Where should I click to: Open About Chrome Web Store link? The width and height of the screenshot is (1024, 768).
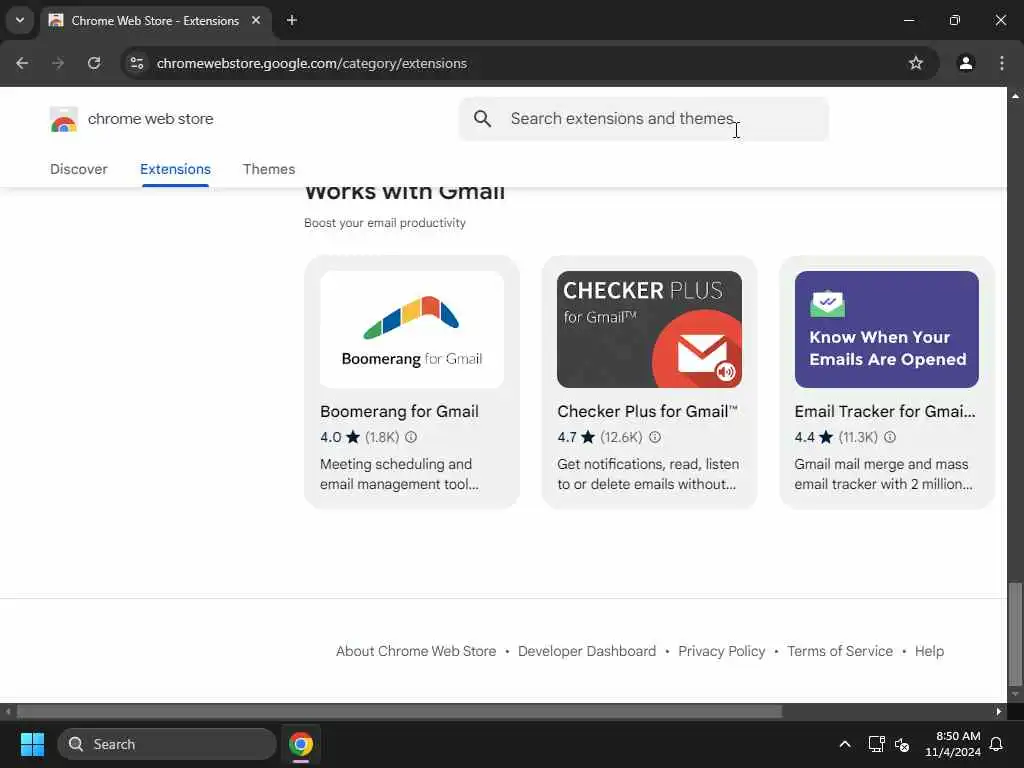(x=416, y=651)
